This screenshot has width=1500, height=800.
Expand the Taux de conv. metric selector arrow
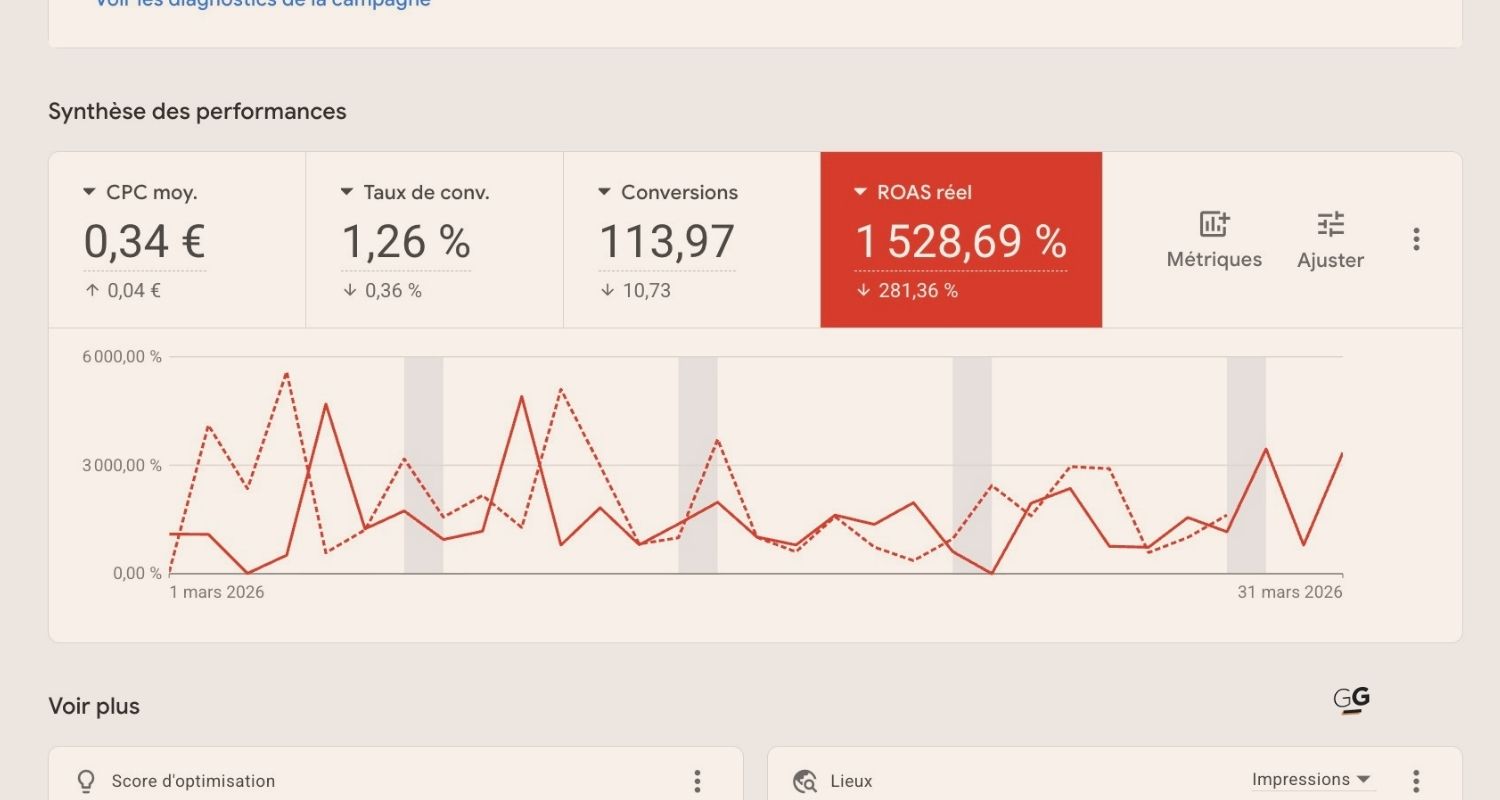pos(346,192)
